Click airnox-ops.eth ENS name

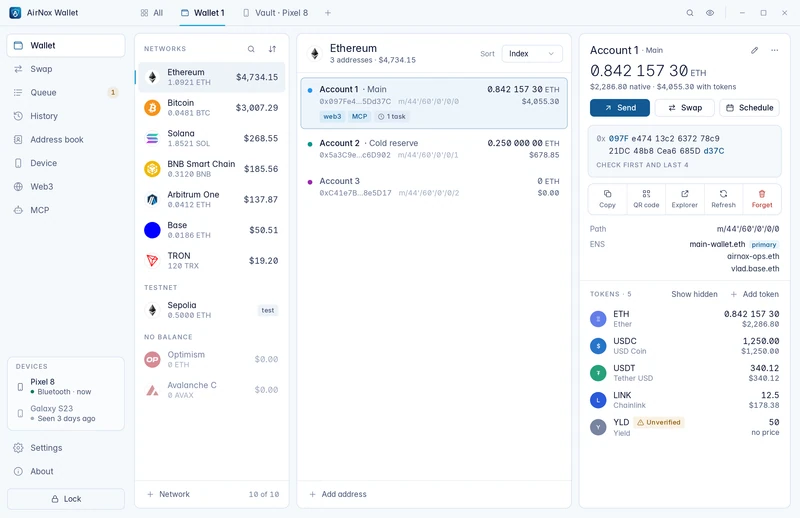click(x=753, y=256)
